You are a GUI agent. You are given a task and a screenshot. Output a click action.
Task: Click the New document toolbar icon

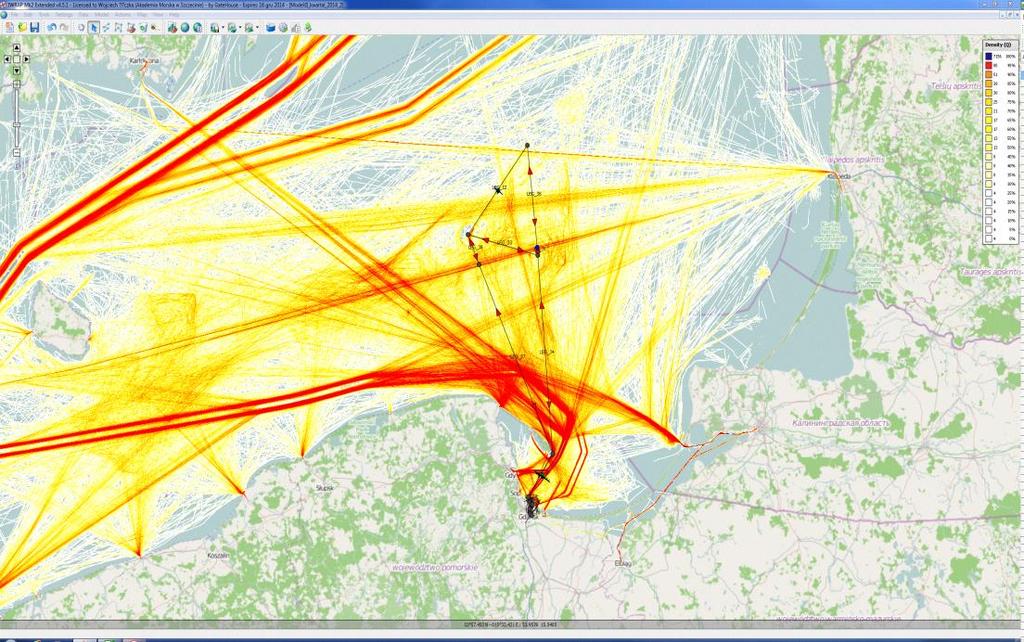click(10, 27)
